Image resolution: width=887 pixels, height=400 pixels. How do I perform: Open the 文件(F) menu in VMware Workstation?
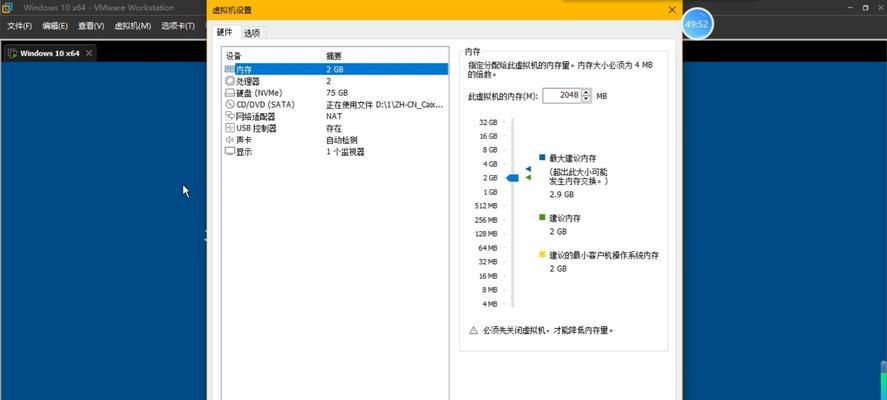pos(19,26)
